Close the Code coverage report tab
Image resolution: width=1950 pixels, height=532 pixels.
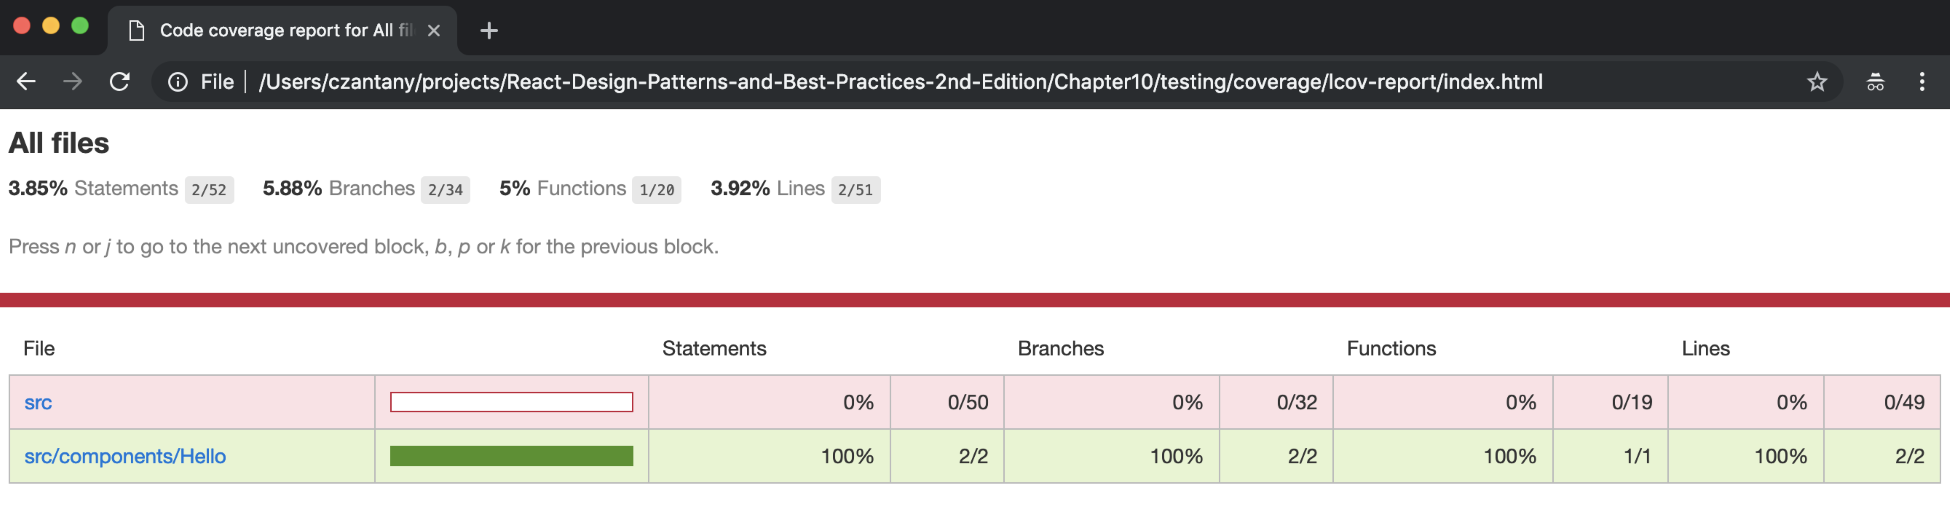click(x=434, y=31)
